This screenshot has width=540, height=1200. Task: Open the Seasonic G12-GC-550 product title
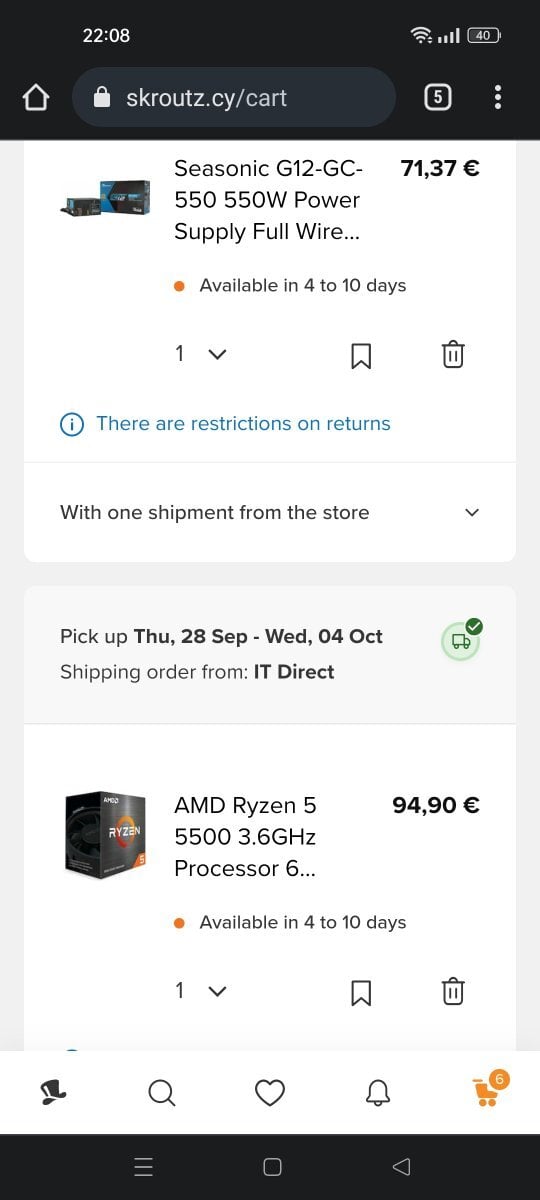coord(268,199)
